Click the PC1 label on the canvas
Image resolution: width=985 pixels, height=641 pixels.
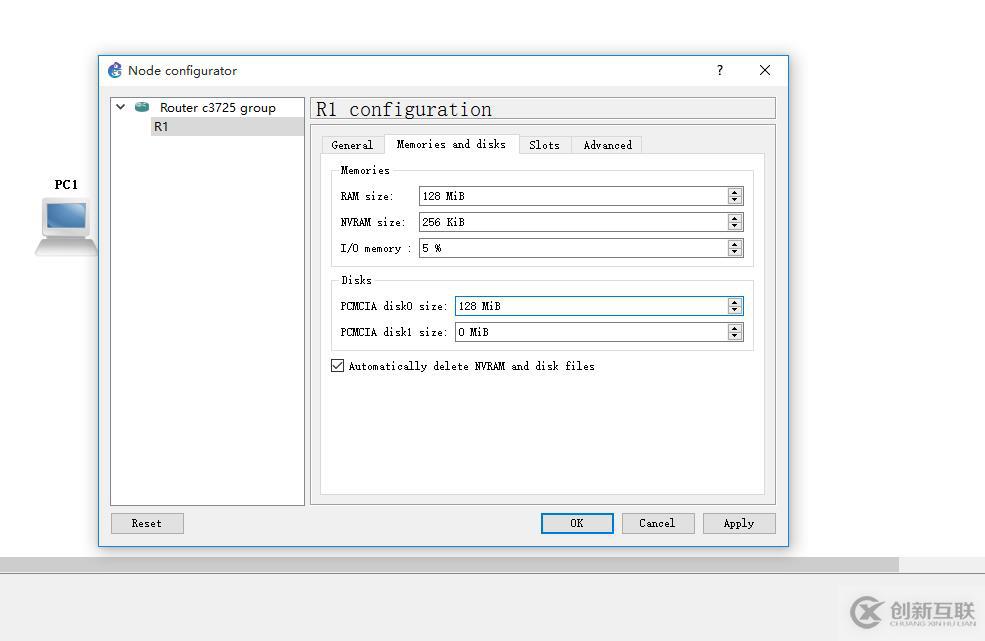pos(66,185)
